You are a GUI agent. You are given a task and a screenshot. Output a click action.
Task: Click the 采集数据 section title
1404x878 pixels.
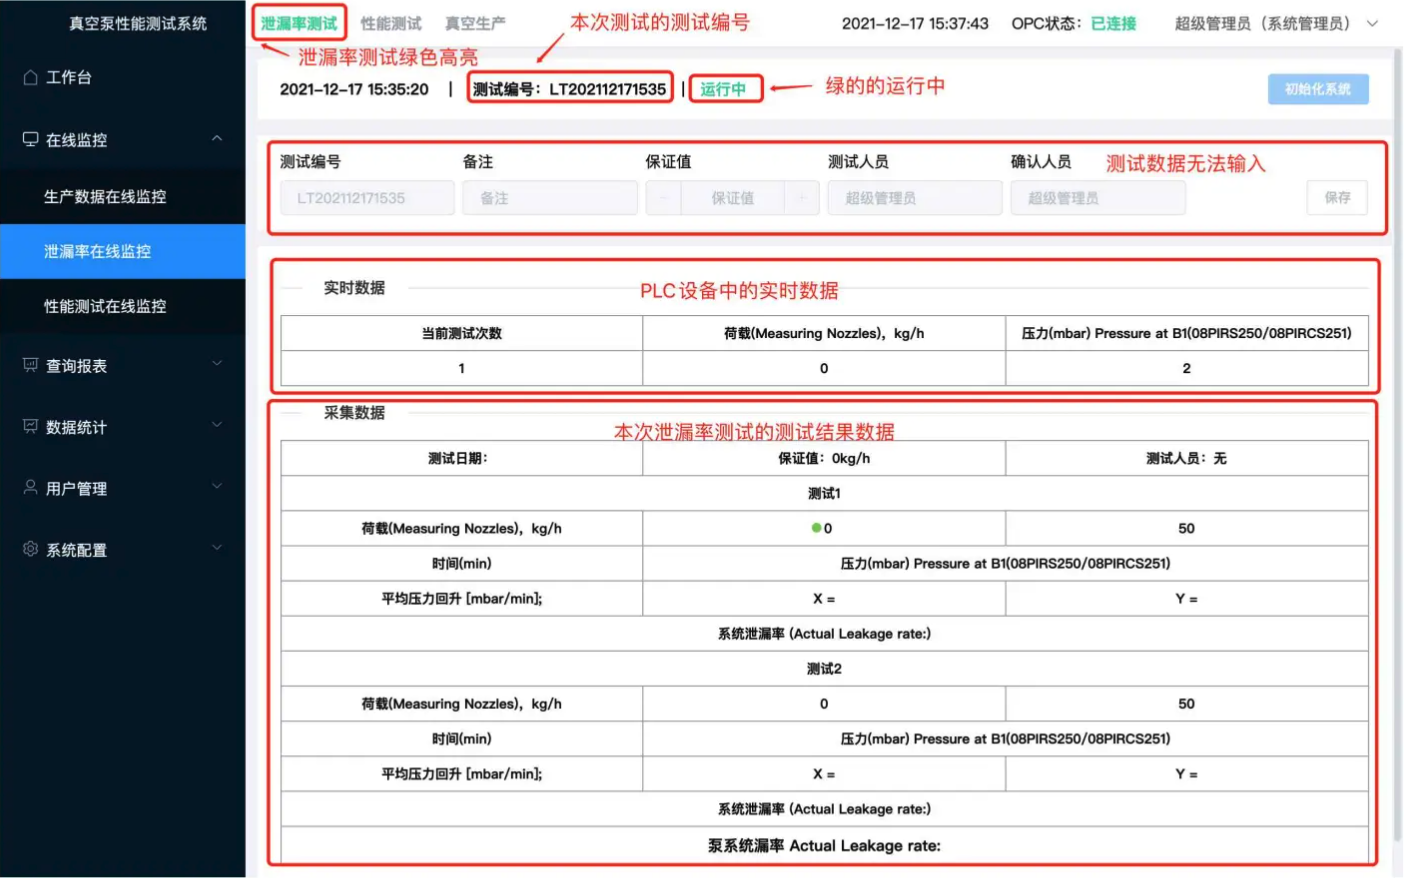(x=354, y=412)
